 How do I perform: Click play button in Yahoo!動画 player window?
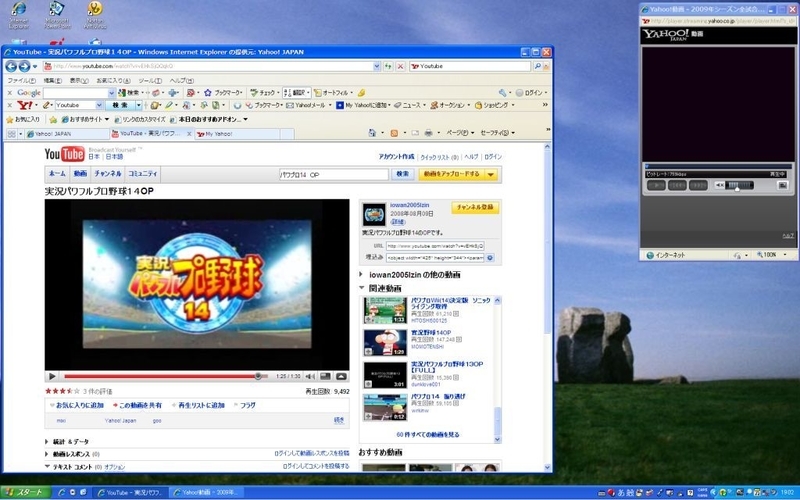[656, 185]
